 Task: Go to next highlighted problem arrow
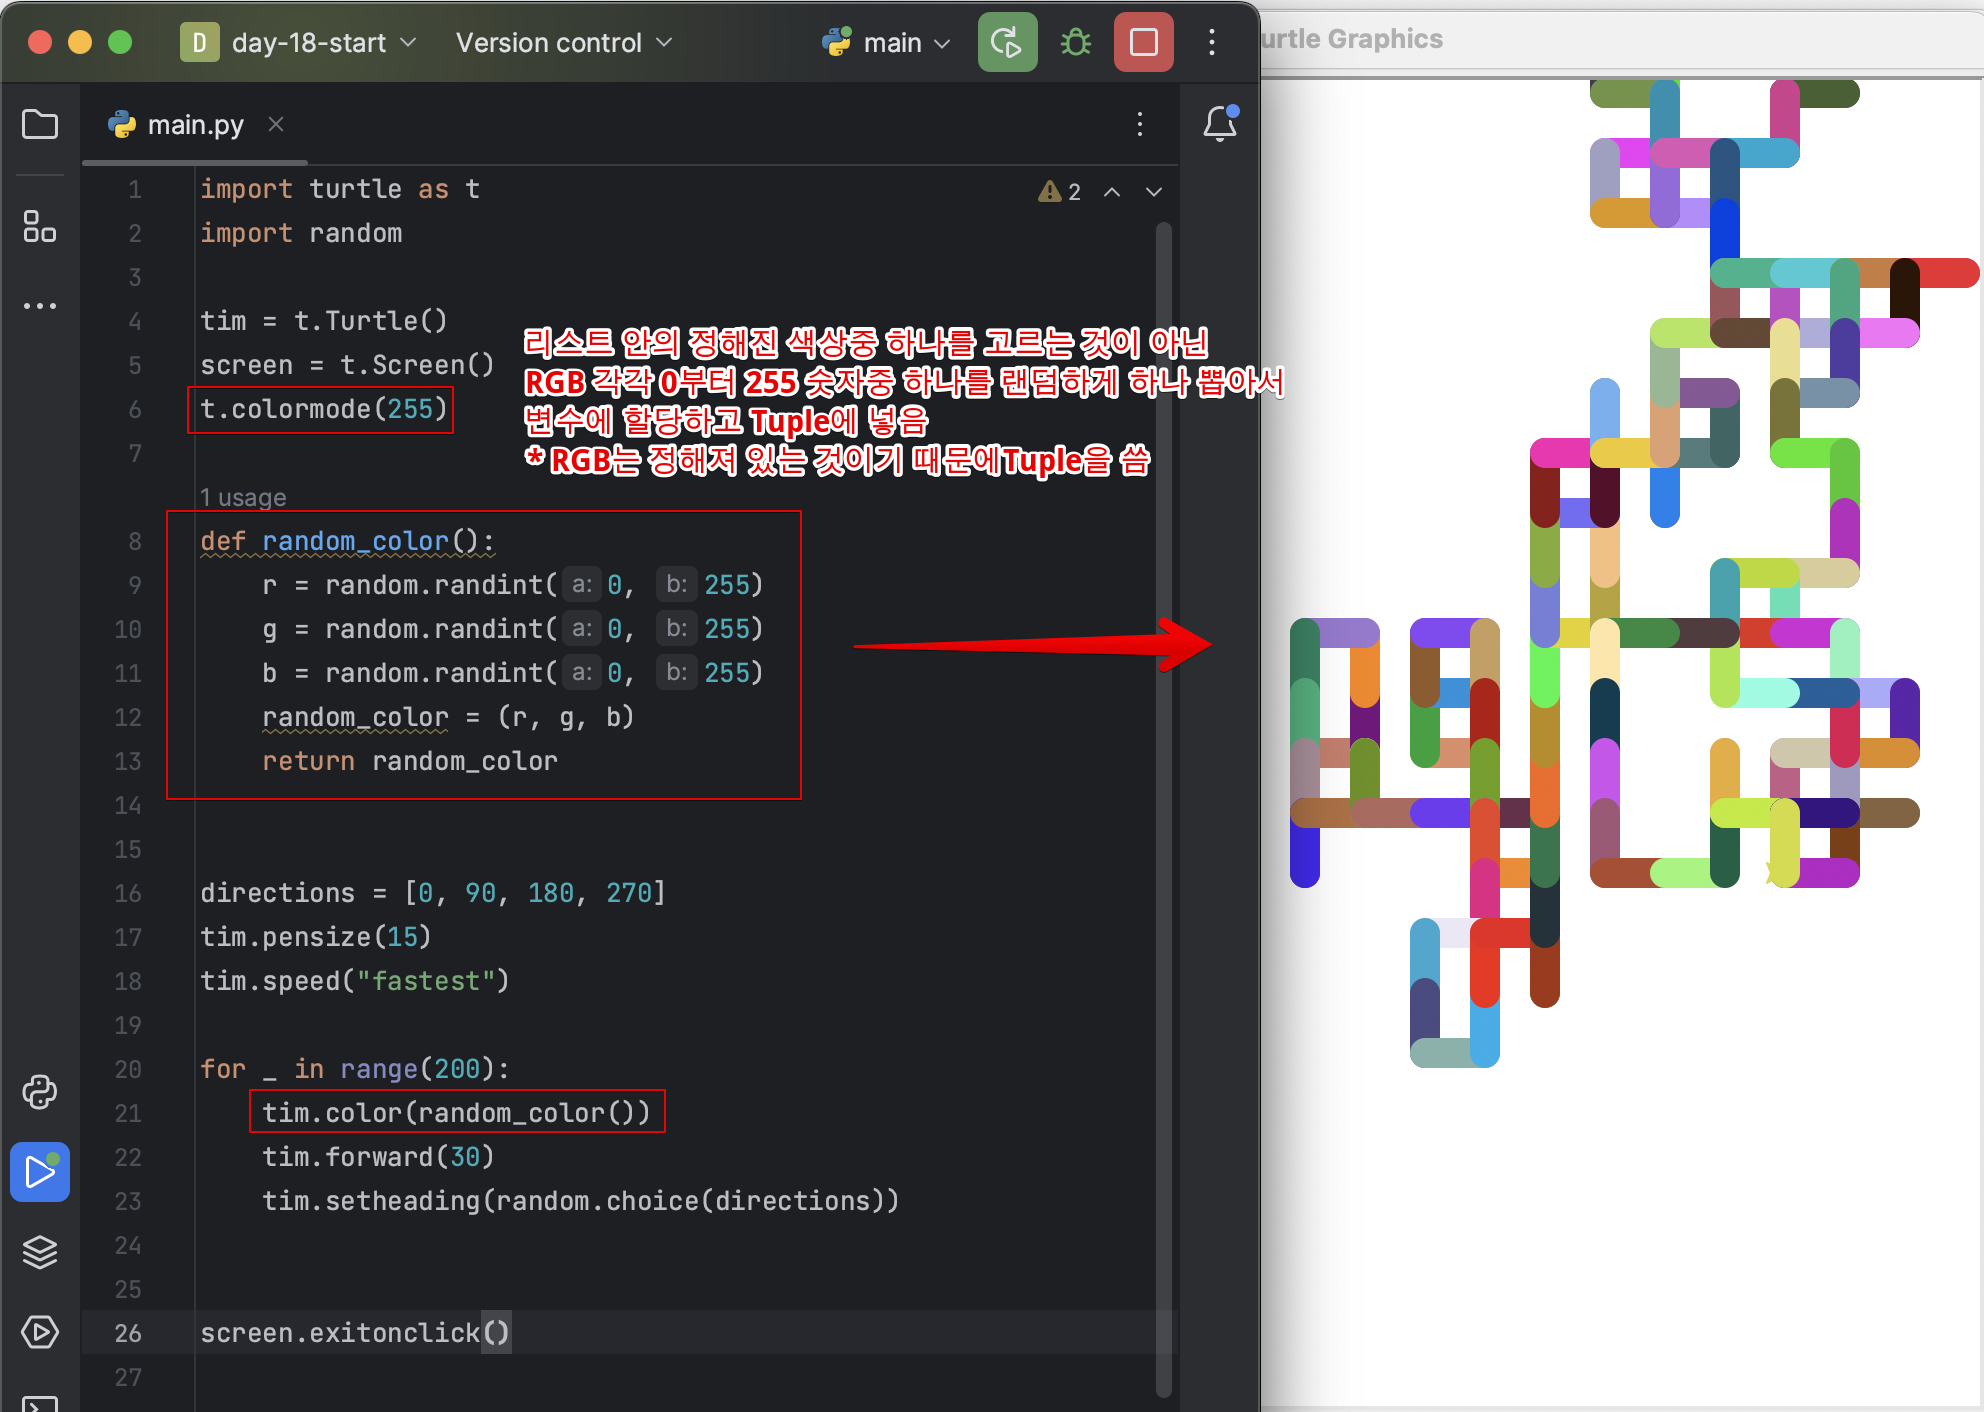click(x=1154, y=191)
